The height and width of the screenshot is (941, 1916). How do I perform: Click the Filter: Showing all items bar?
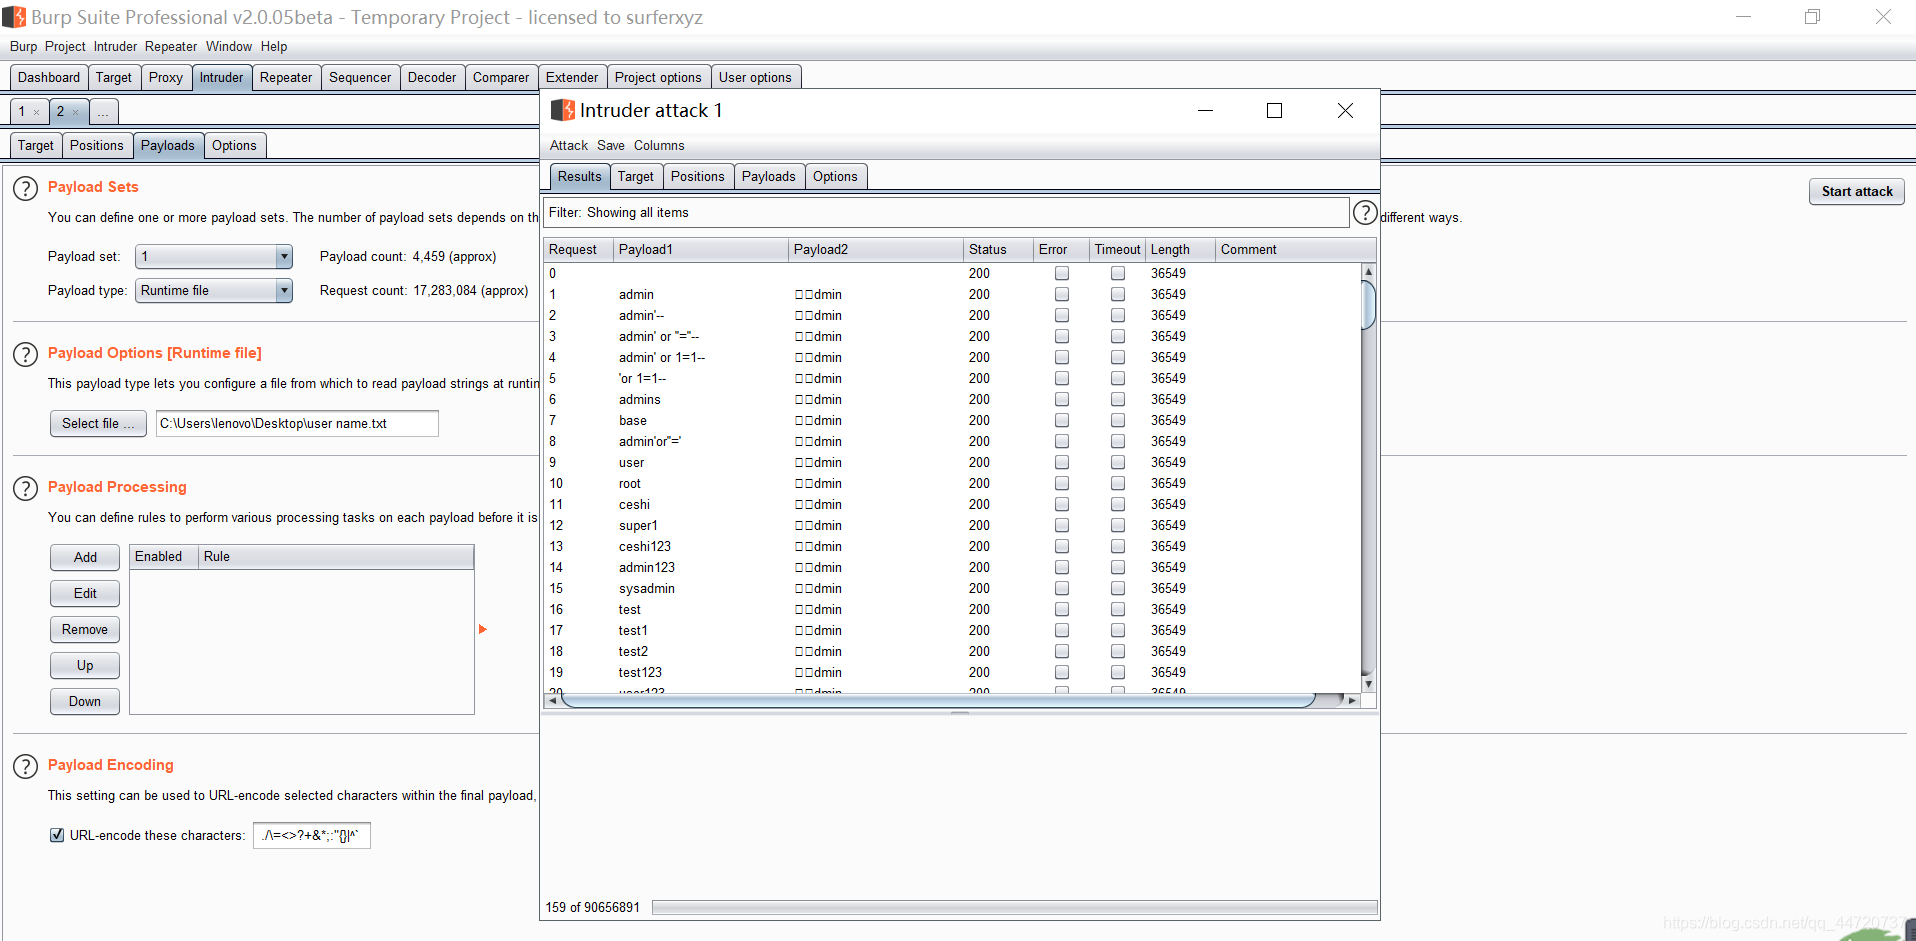(946, 213)
